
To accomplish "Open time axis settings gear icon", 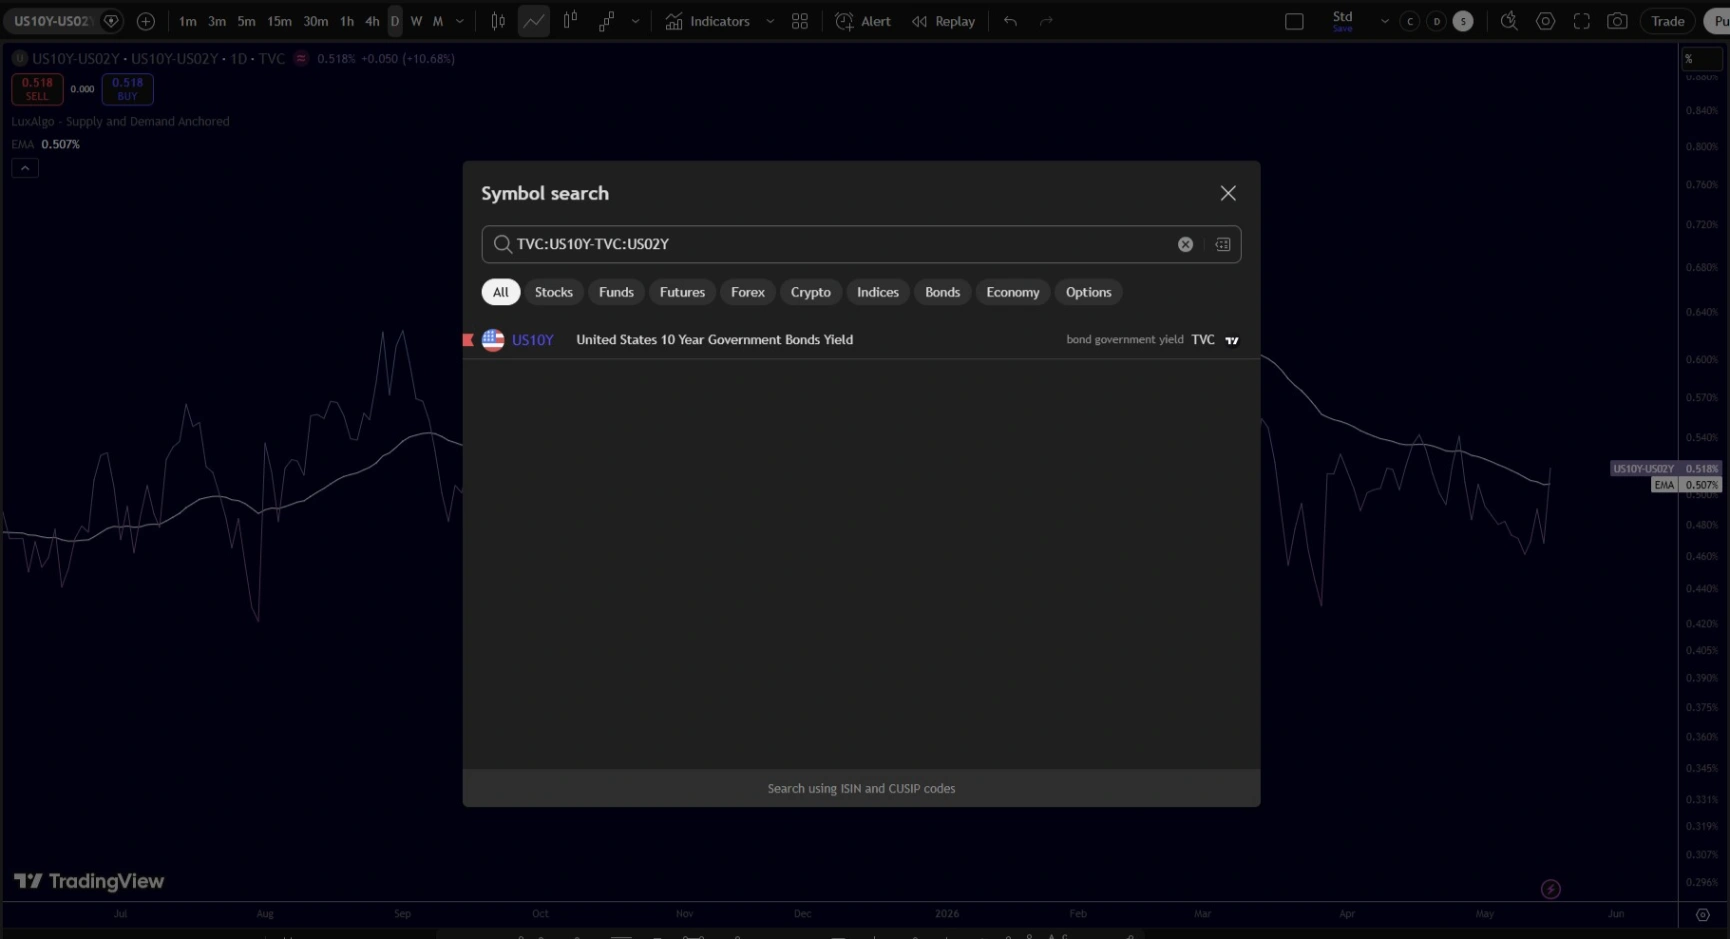I will (x=1703, y=914).
